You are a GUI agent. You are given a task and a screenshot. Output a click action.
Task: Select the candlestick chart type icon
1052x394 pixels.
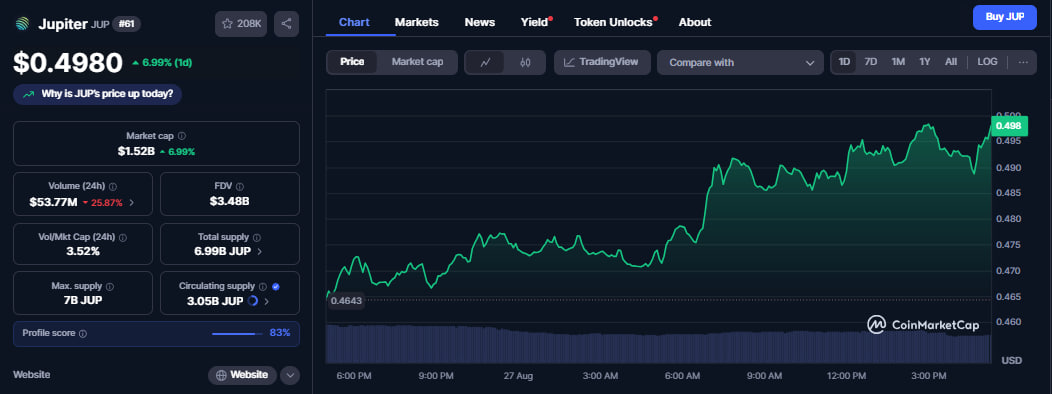[525, 62]
